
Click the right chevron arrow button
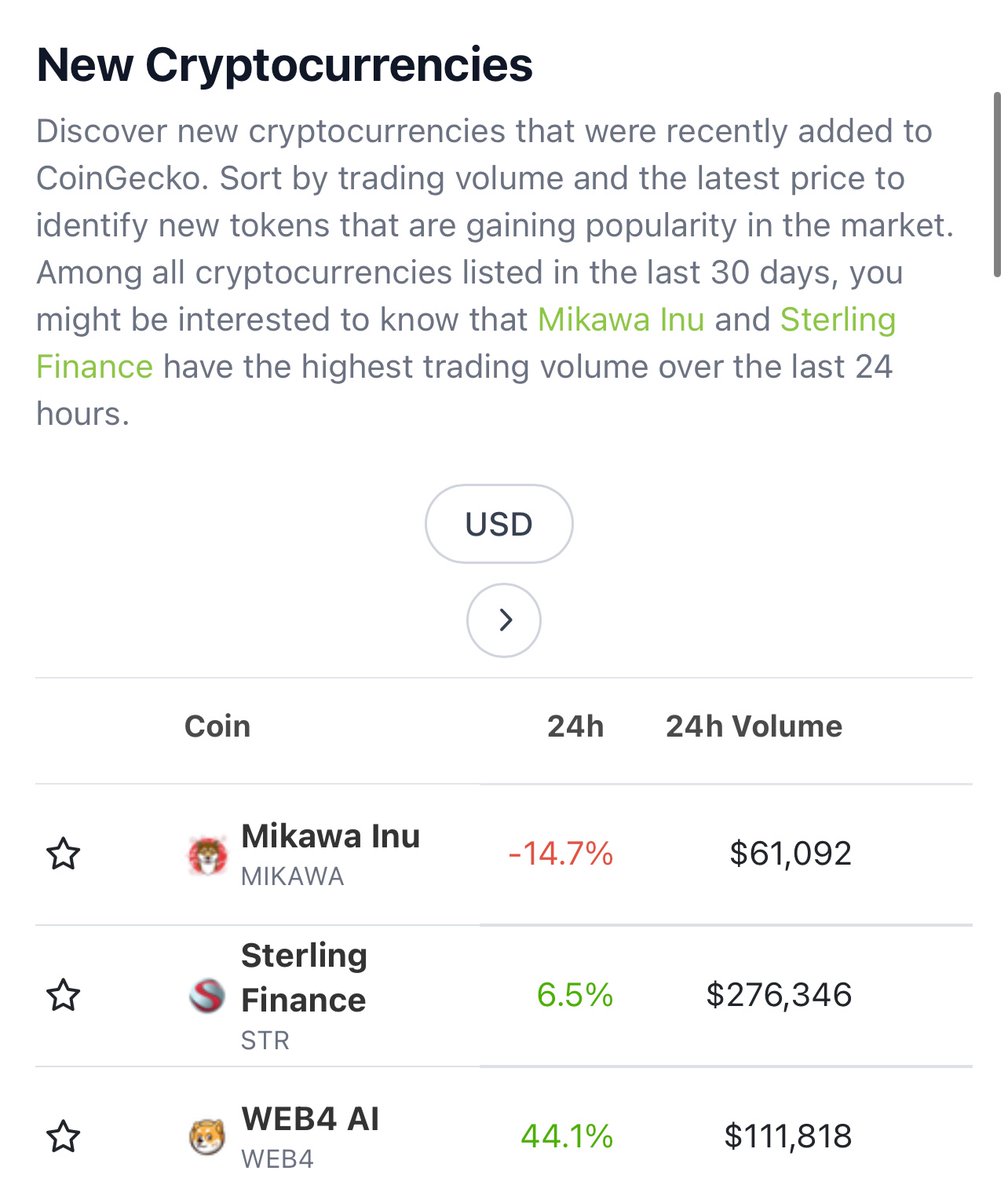point(504,621)
